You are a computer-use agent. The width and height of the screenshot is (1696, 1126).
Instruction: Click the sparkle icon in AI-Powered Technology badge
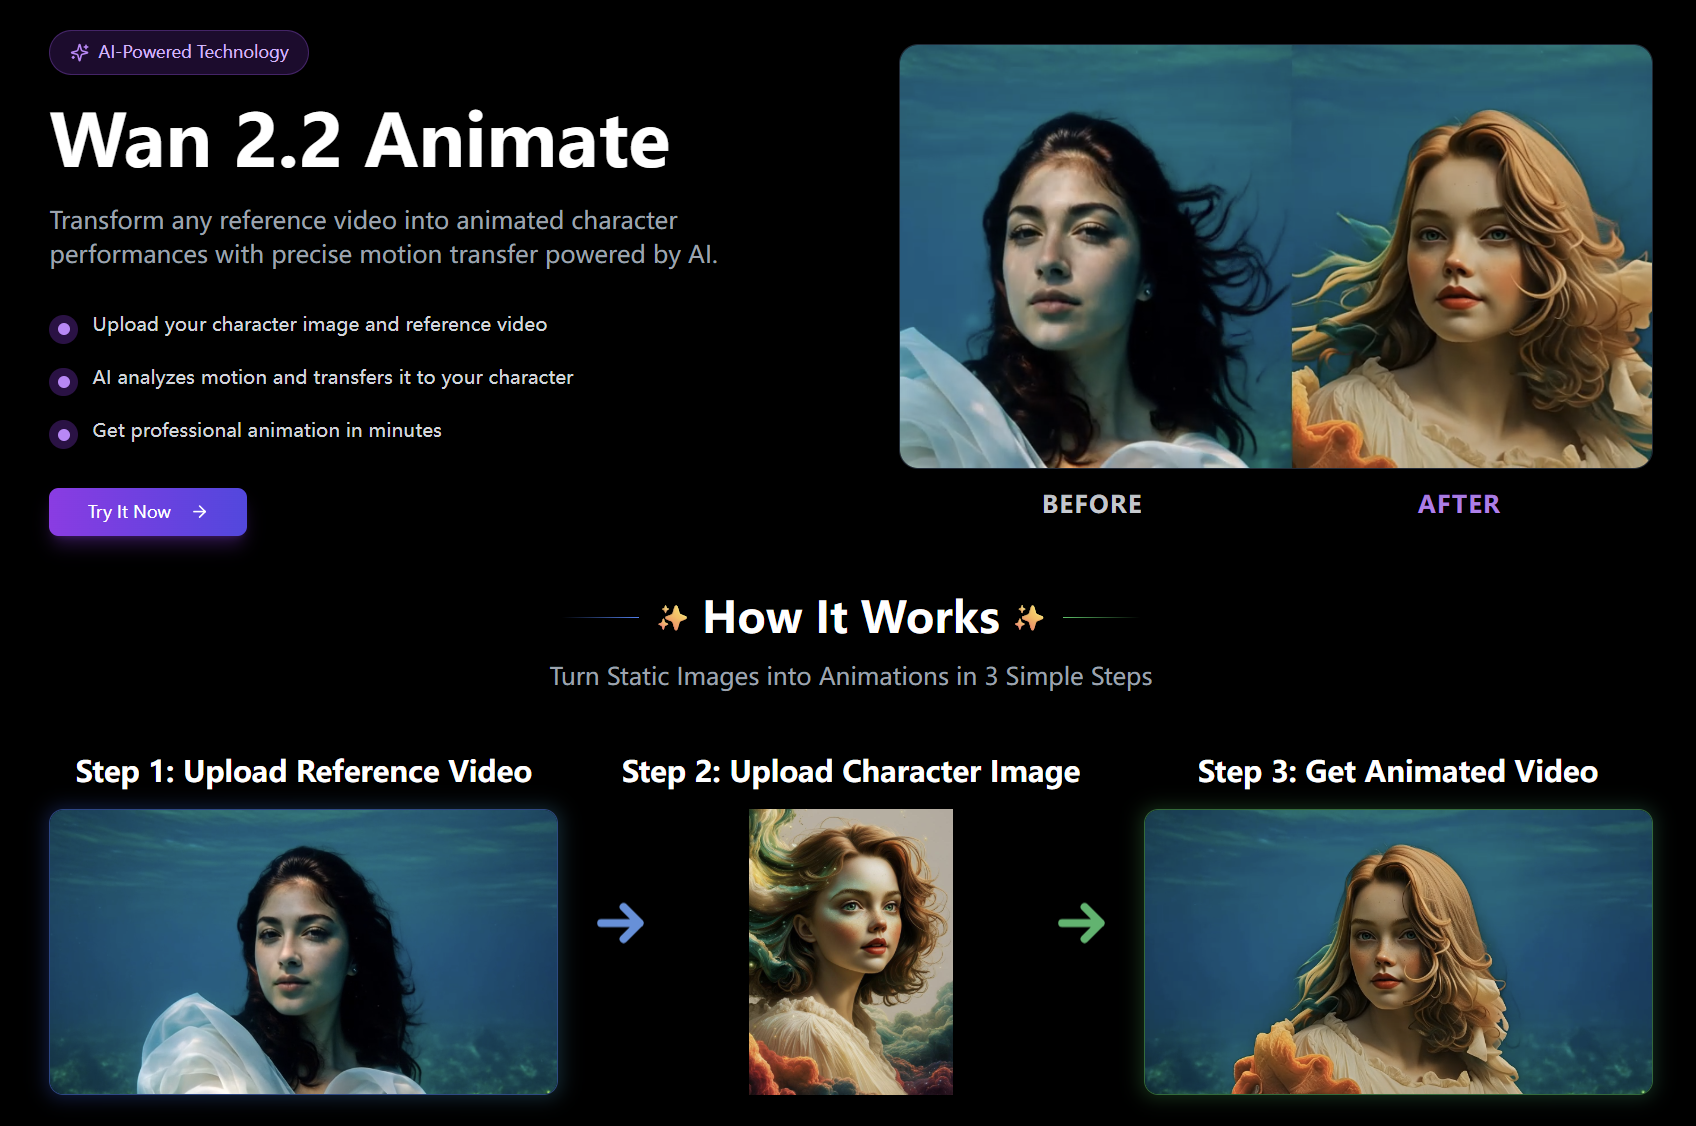[79, 52]
